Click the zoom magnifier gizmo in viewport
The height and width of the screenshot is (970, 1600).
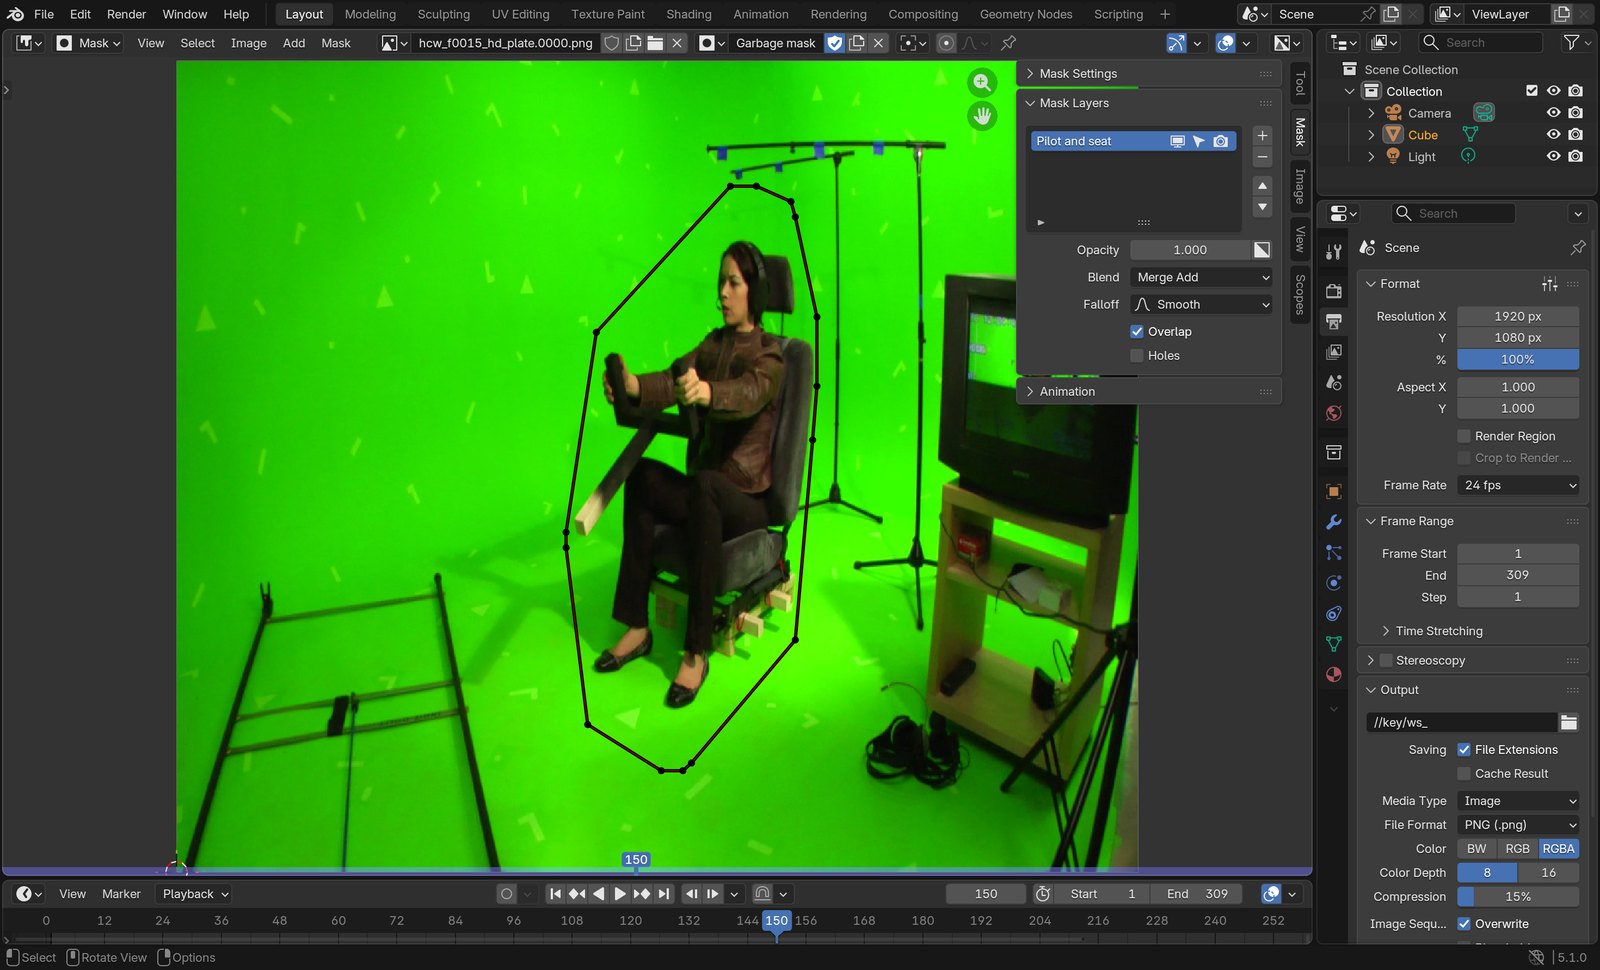tap(982, 83)
